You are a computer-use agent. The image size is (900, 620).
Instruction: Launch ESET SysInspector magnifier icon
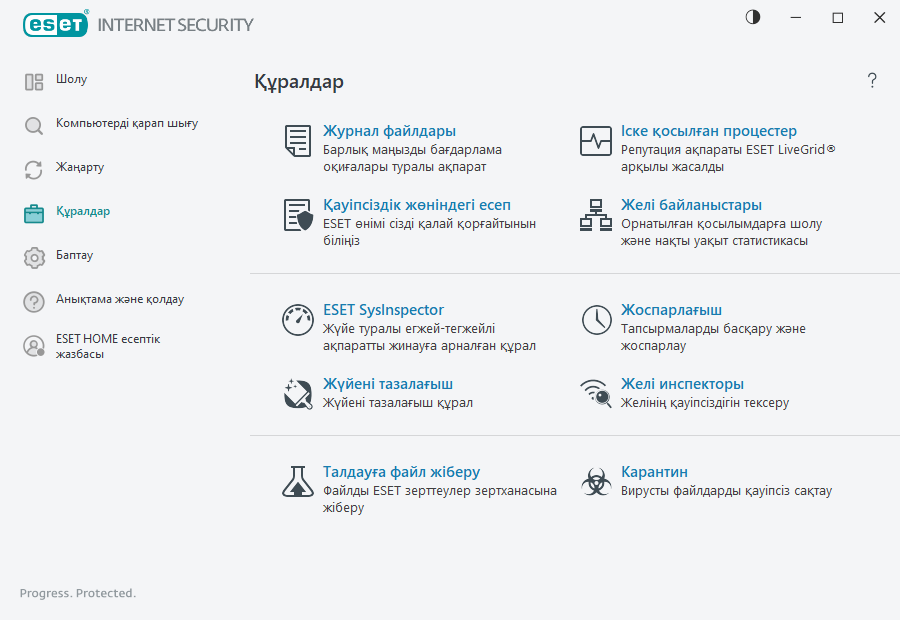click(x=297, y=320)
